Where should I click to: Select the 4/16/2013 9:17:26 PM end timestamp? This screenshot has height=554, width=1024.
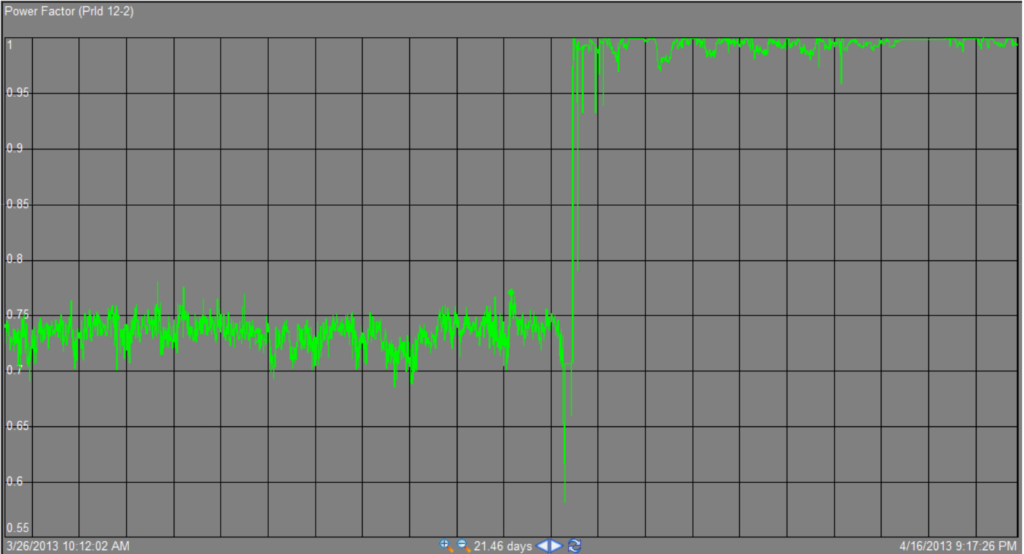(x=956, y=545)
